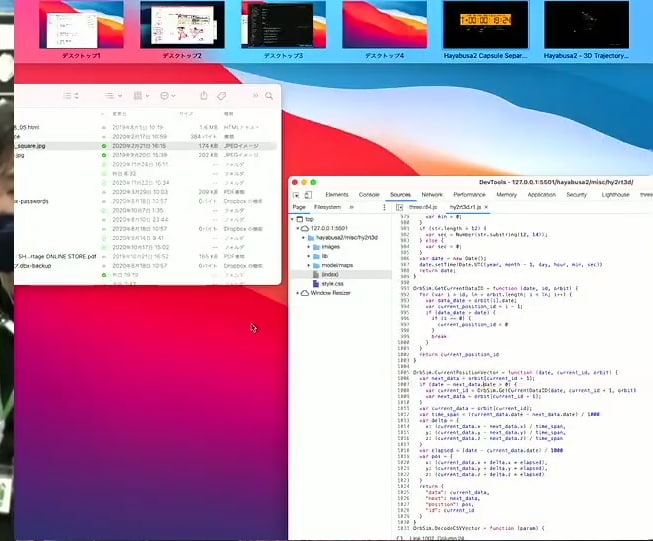653x541 pixels.
Task: Open the Elements tab in DevTools
Action: coord(336,194)
